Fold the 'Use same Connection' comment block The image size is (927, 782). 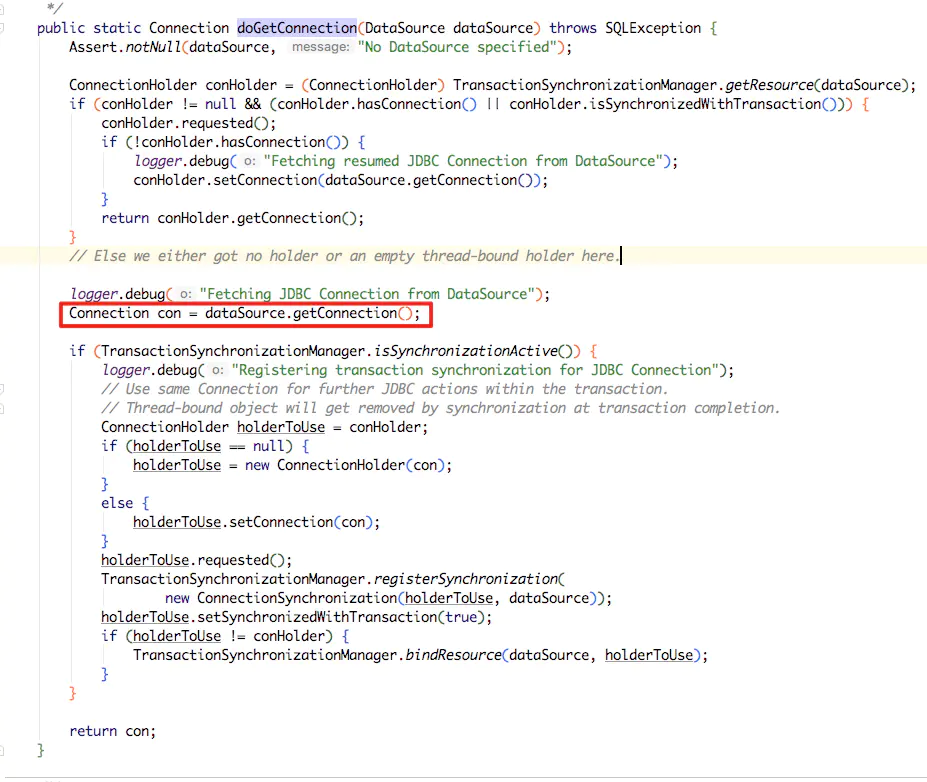tap(4, 389)
